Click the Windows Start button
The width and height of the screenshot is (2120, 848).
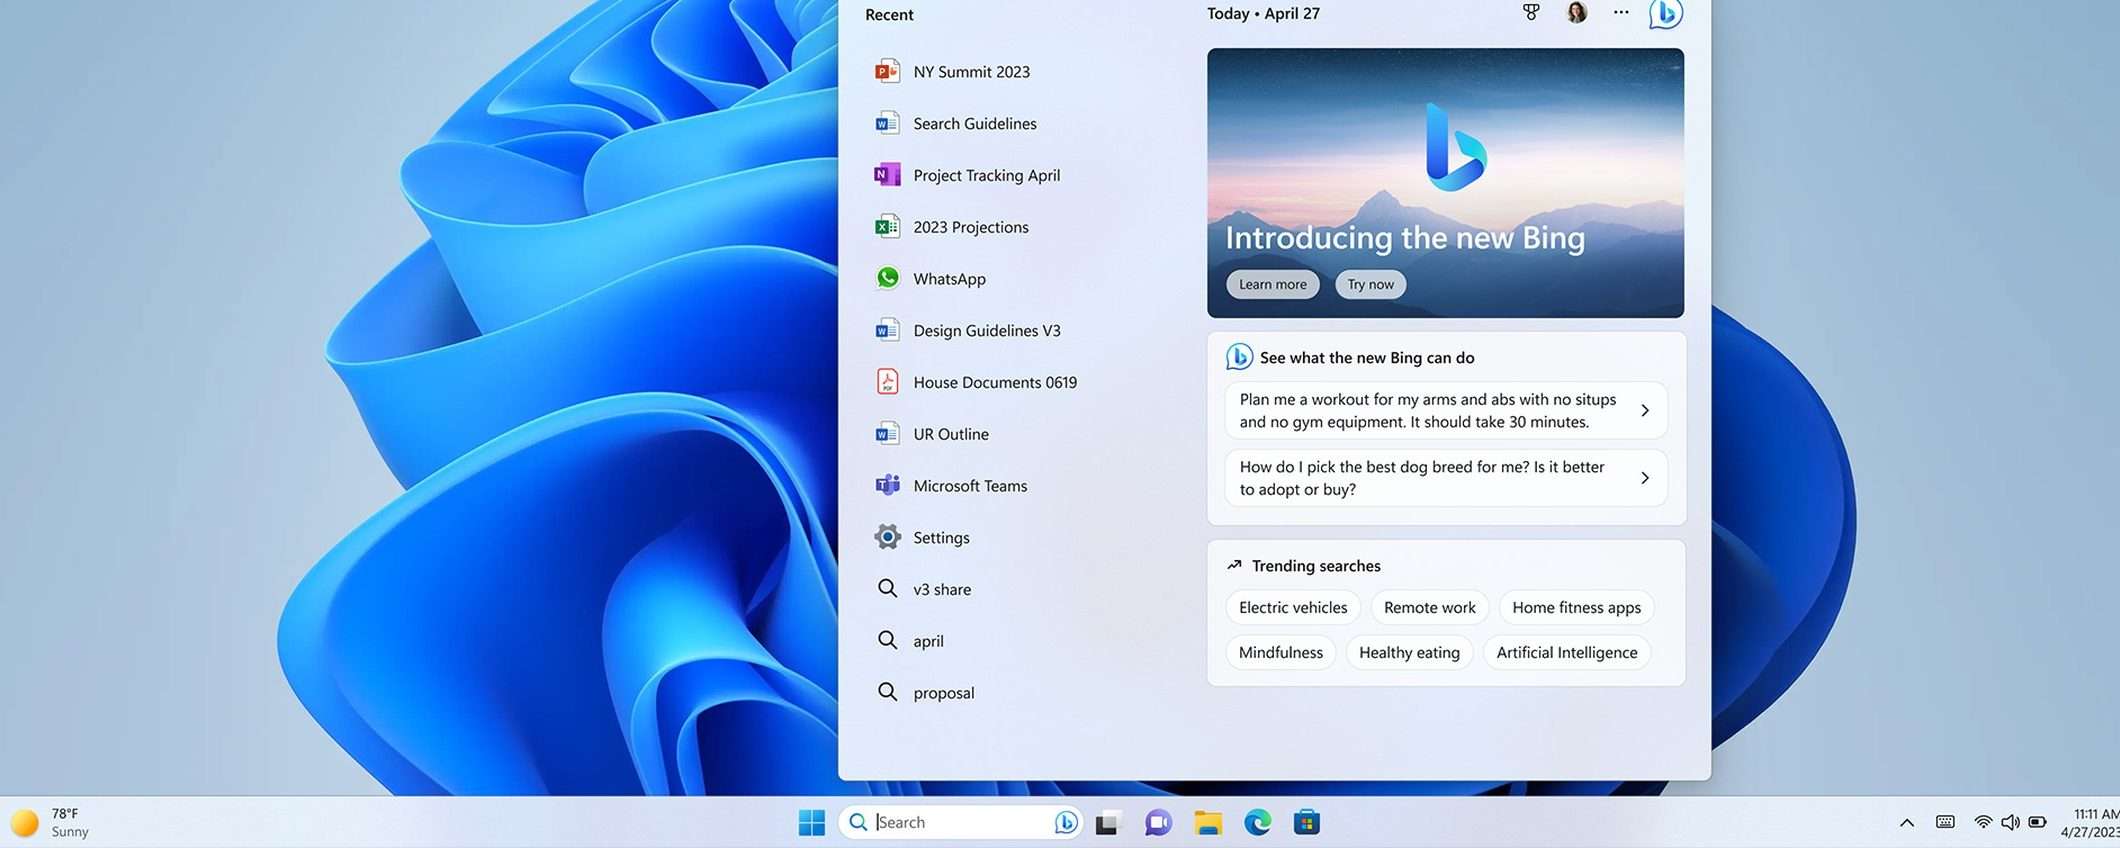click(x=812, y=822)
